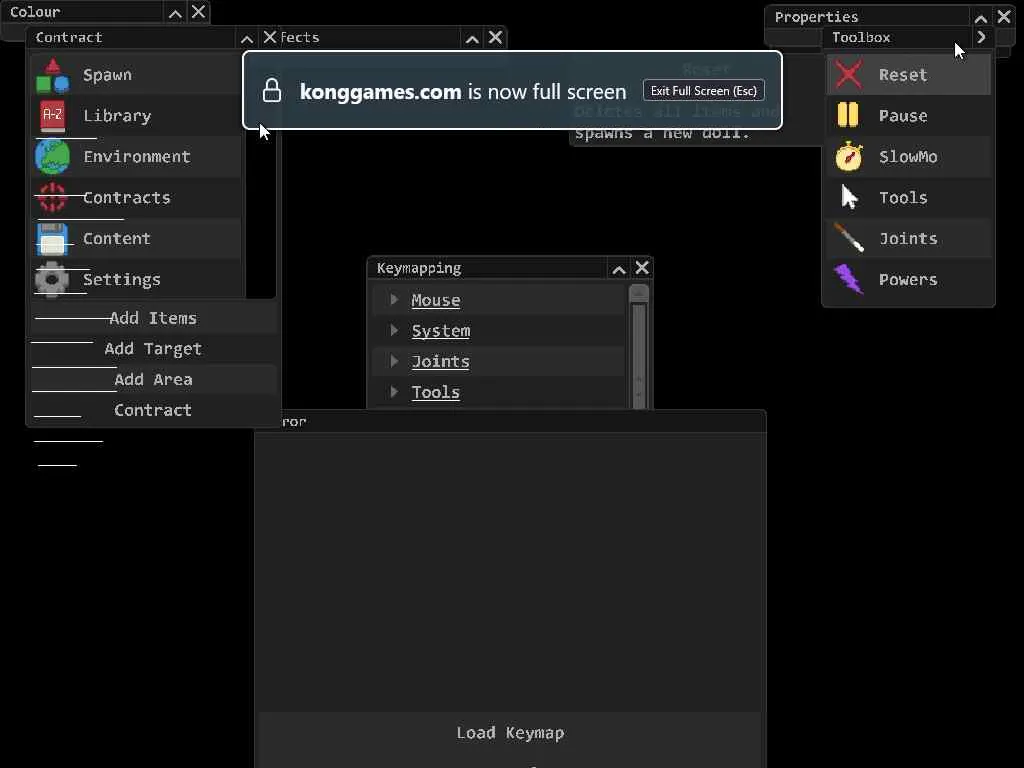Click the Settings gear icon
The width and height of the screenshot is (1024, 768).
(x=52, y=280)
